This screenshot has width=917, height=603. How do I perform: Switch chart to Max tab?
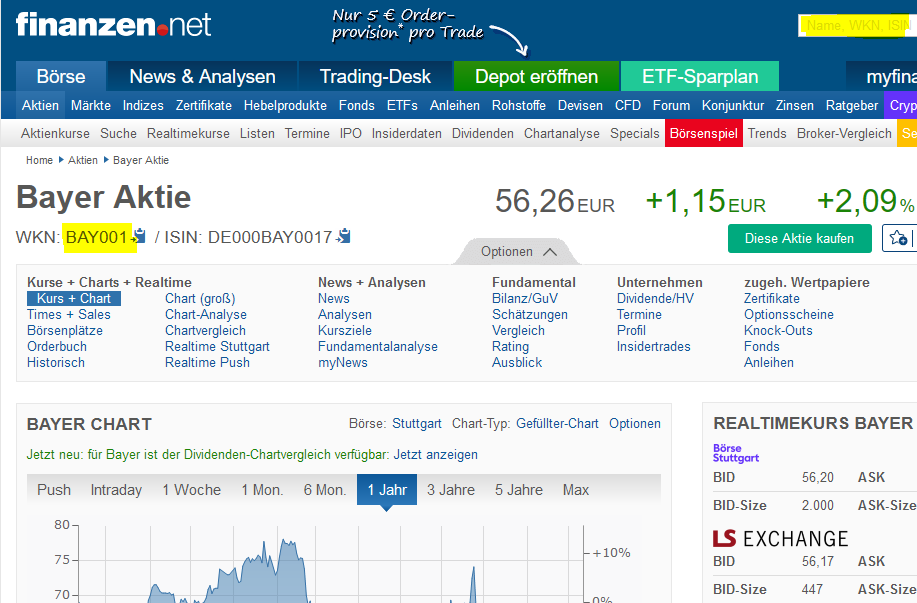pyautogui.click(x=575, y=490)
